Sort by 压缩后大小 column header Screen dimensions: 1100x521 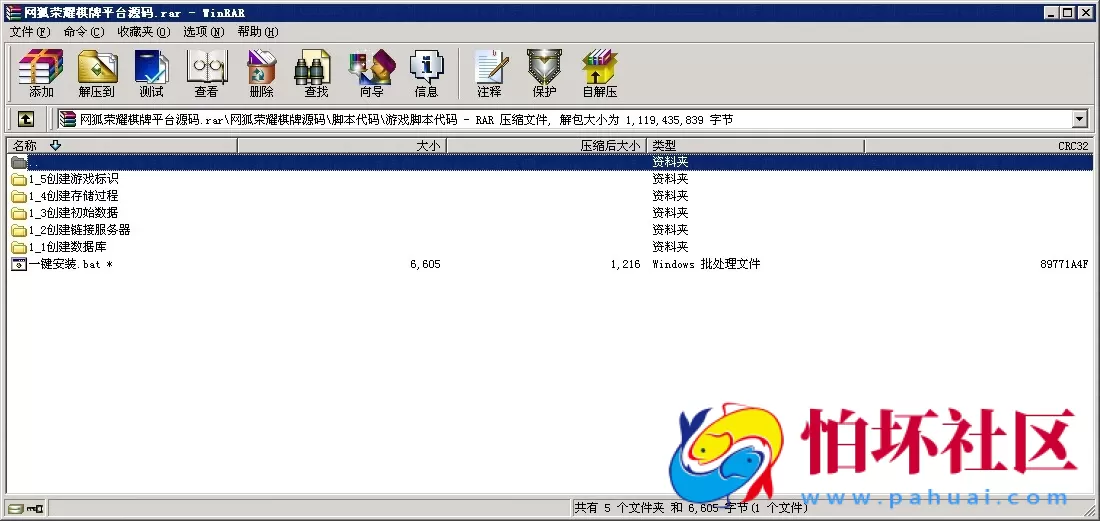(x=546, y=146)
